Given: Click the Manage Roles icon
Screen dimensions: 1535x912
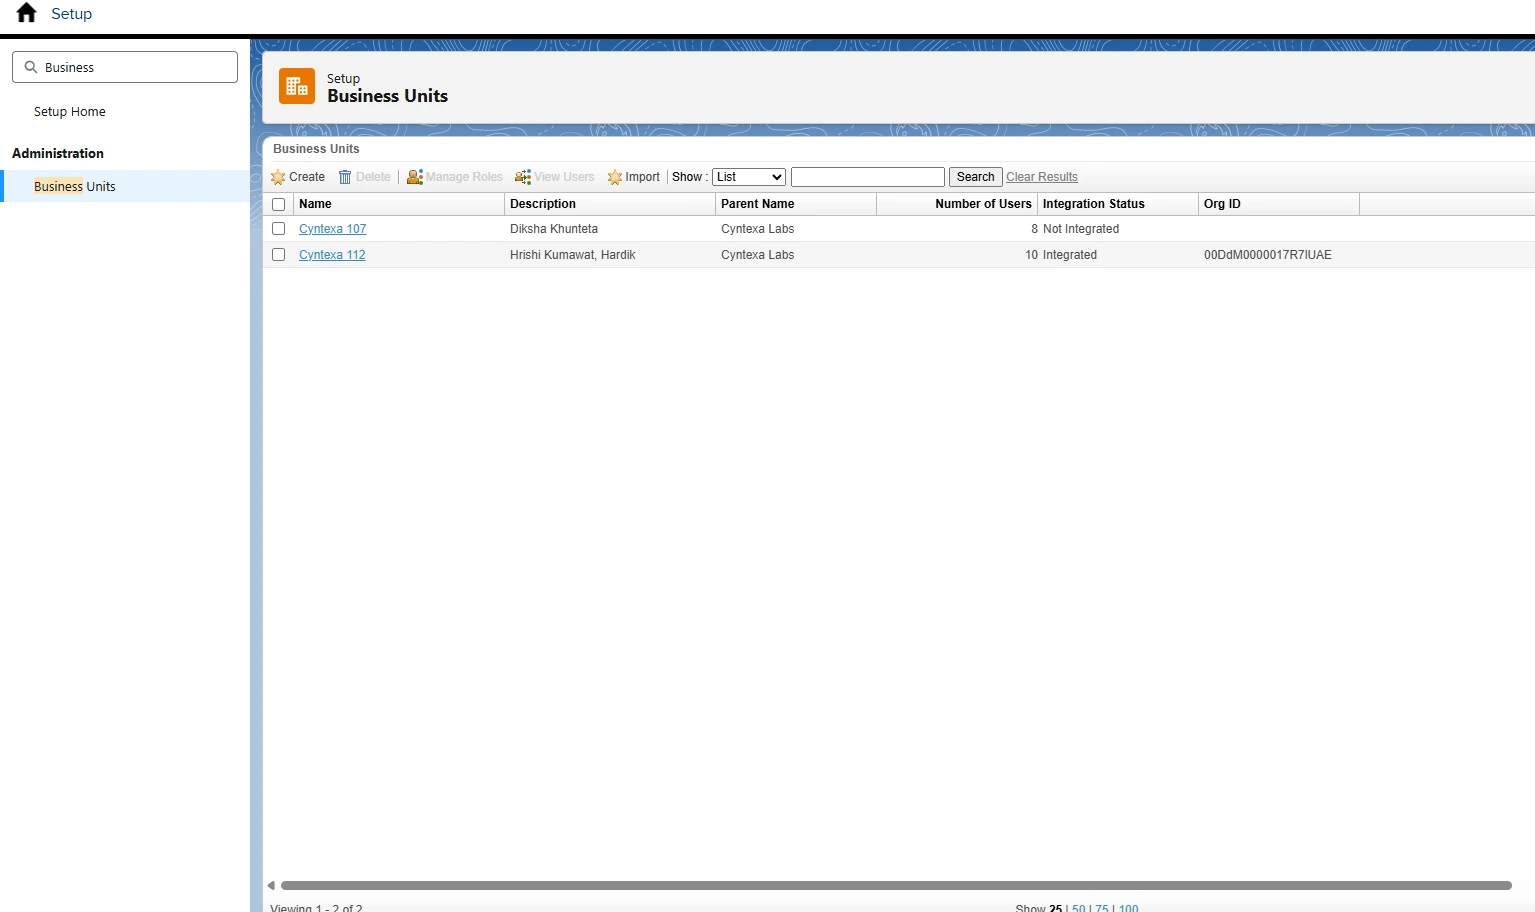Looking at the screenshot, I should 415,177.
